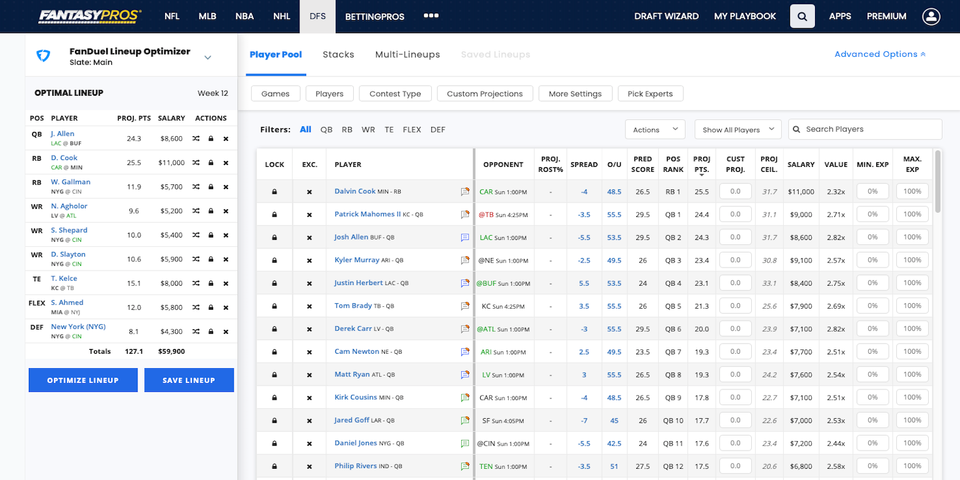This screenshot has height=480, width=960.
Task: Shuffle T. Kelce lineup slot
Action: pos(196,283)
